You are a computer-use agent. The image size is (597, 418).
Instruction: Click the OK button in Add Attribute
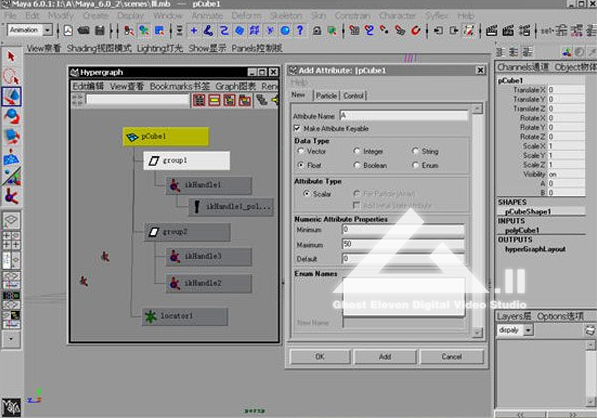click(x=320, y=357)
